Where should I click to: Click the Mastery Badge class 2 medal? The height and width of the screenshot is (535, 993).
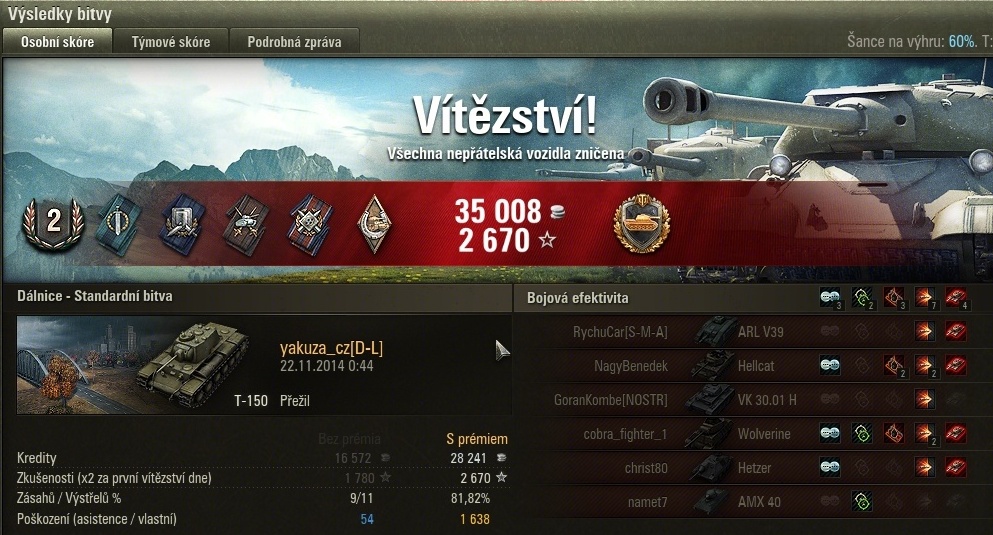(53, 222)
